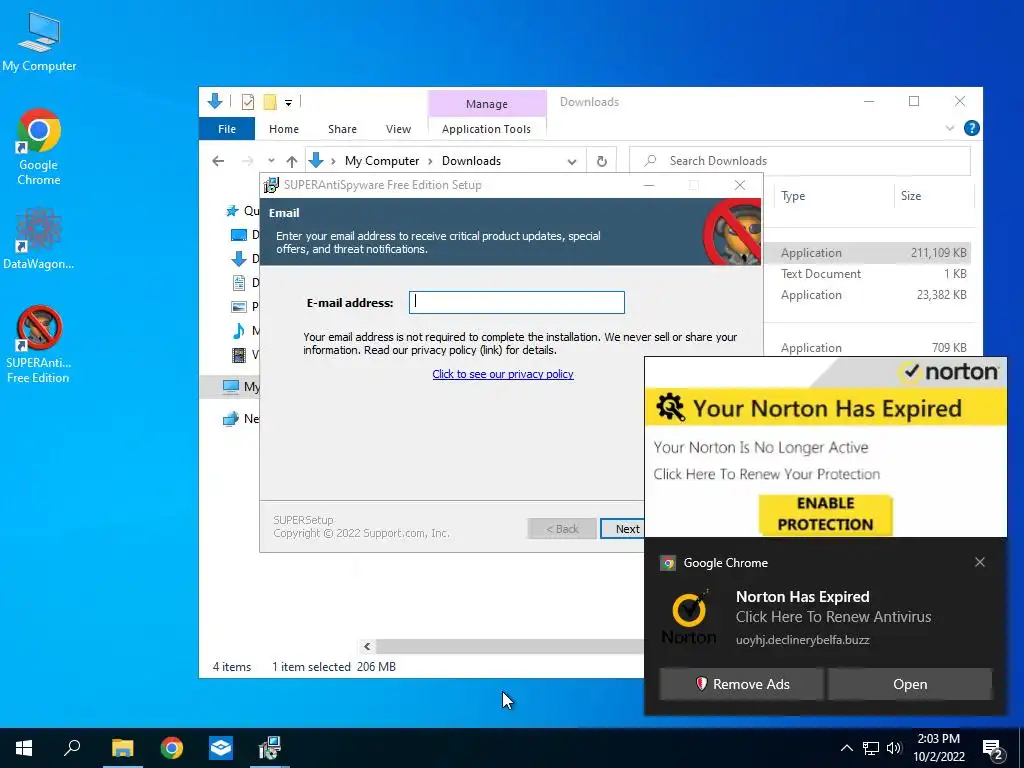Focus the Search Downloads field
The width and height of the screenshot is (1024, 768).
(799, 161)
